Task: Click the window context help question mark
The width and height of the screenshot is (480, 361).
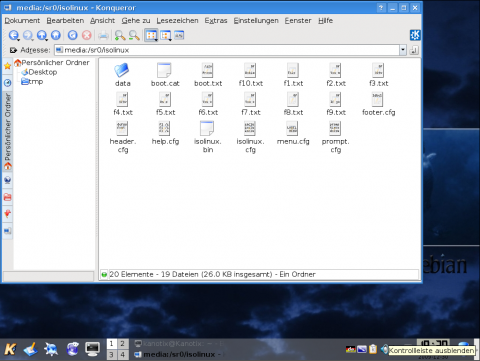Action: (381, 7)
